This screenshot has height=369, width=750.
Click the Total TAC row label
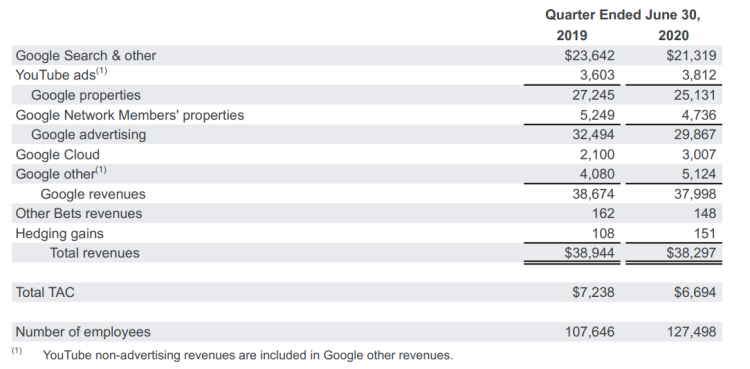(45, 292)
